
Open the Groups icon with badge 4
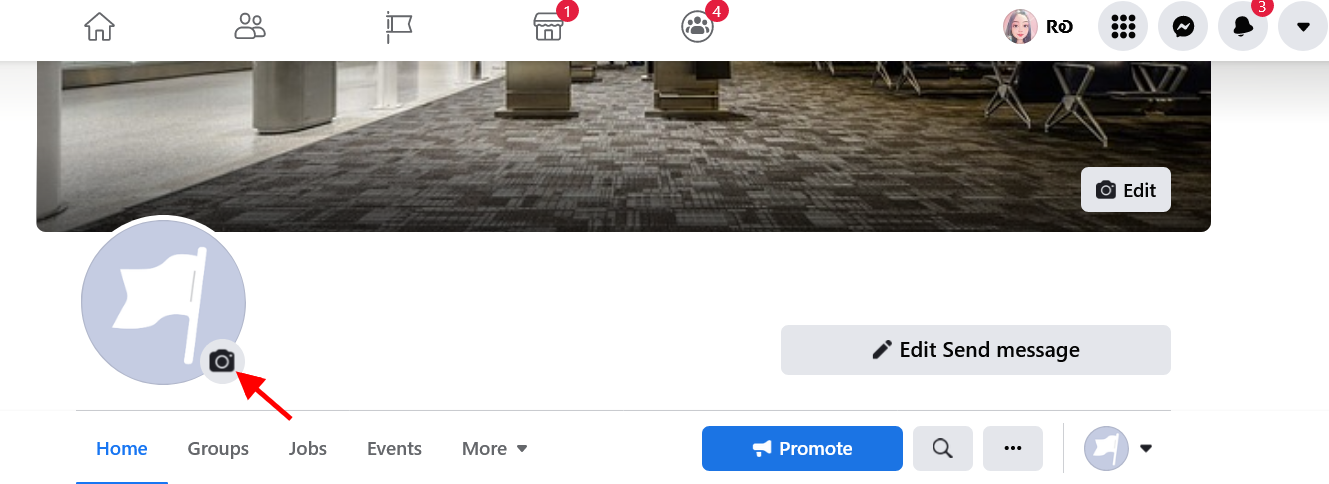pos(697,27)
